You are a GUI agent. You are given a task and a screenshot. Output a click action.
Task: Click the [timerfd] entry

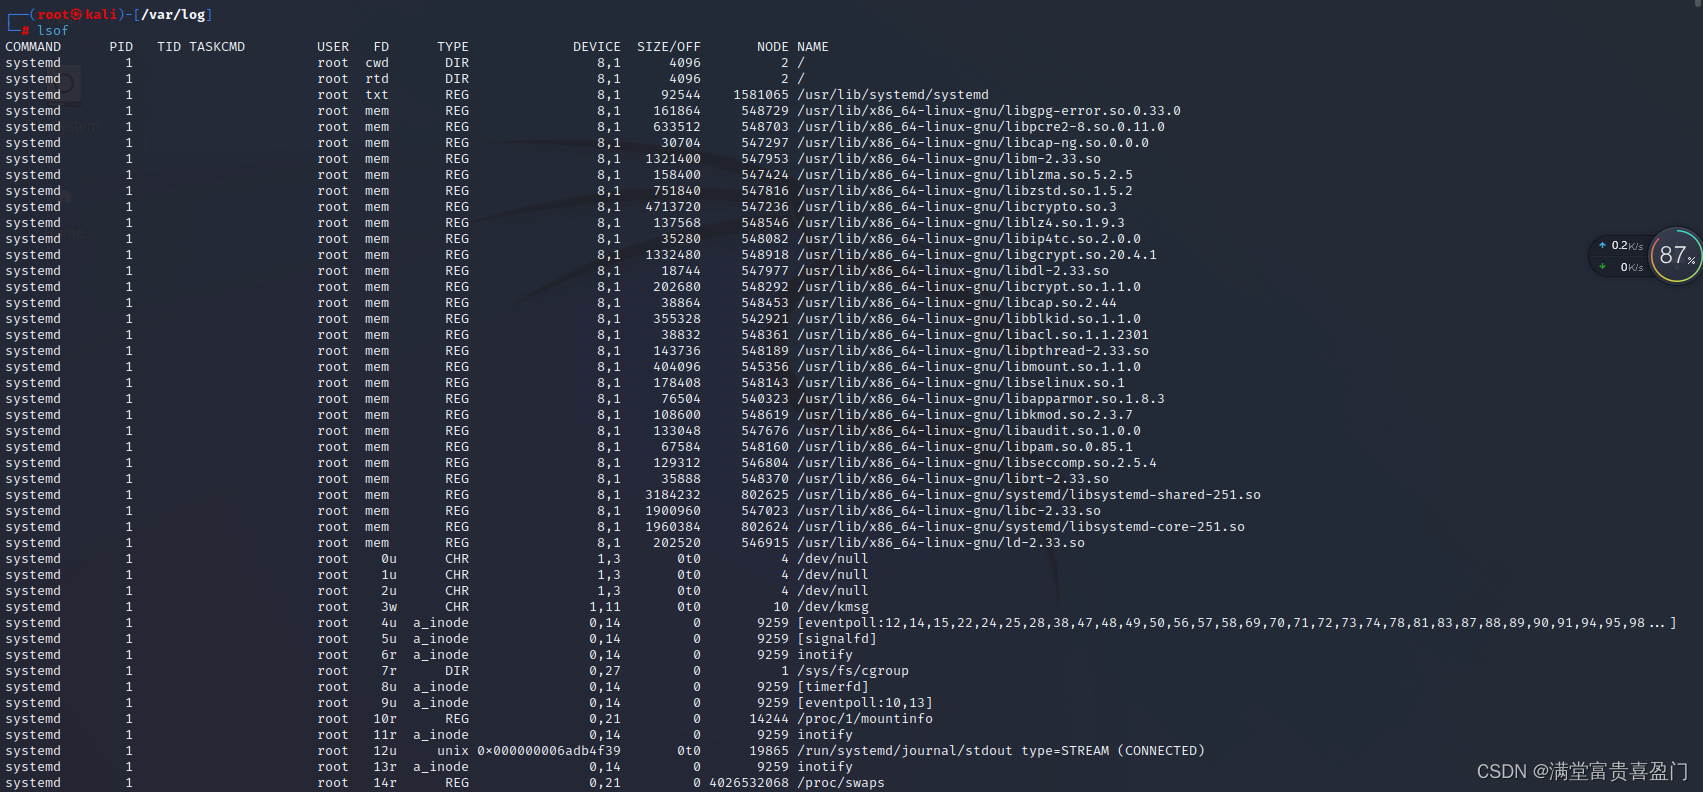pos(833,687)
